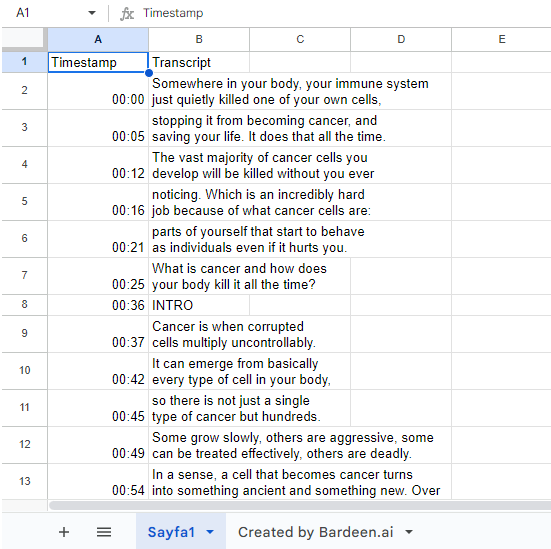Open the all sheets list icon
Screen dimensions: 551x549
[x=104, y=532]
